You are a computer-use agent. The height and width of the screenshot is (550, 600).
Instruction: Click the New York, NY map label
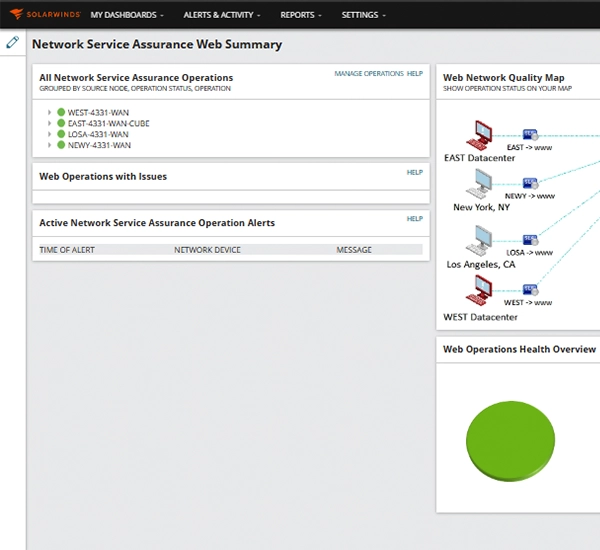481,207
